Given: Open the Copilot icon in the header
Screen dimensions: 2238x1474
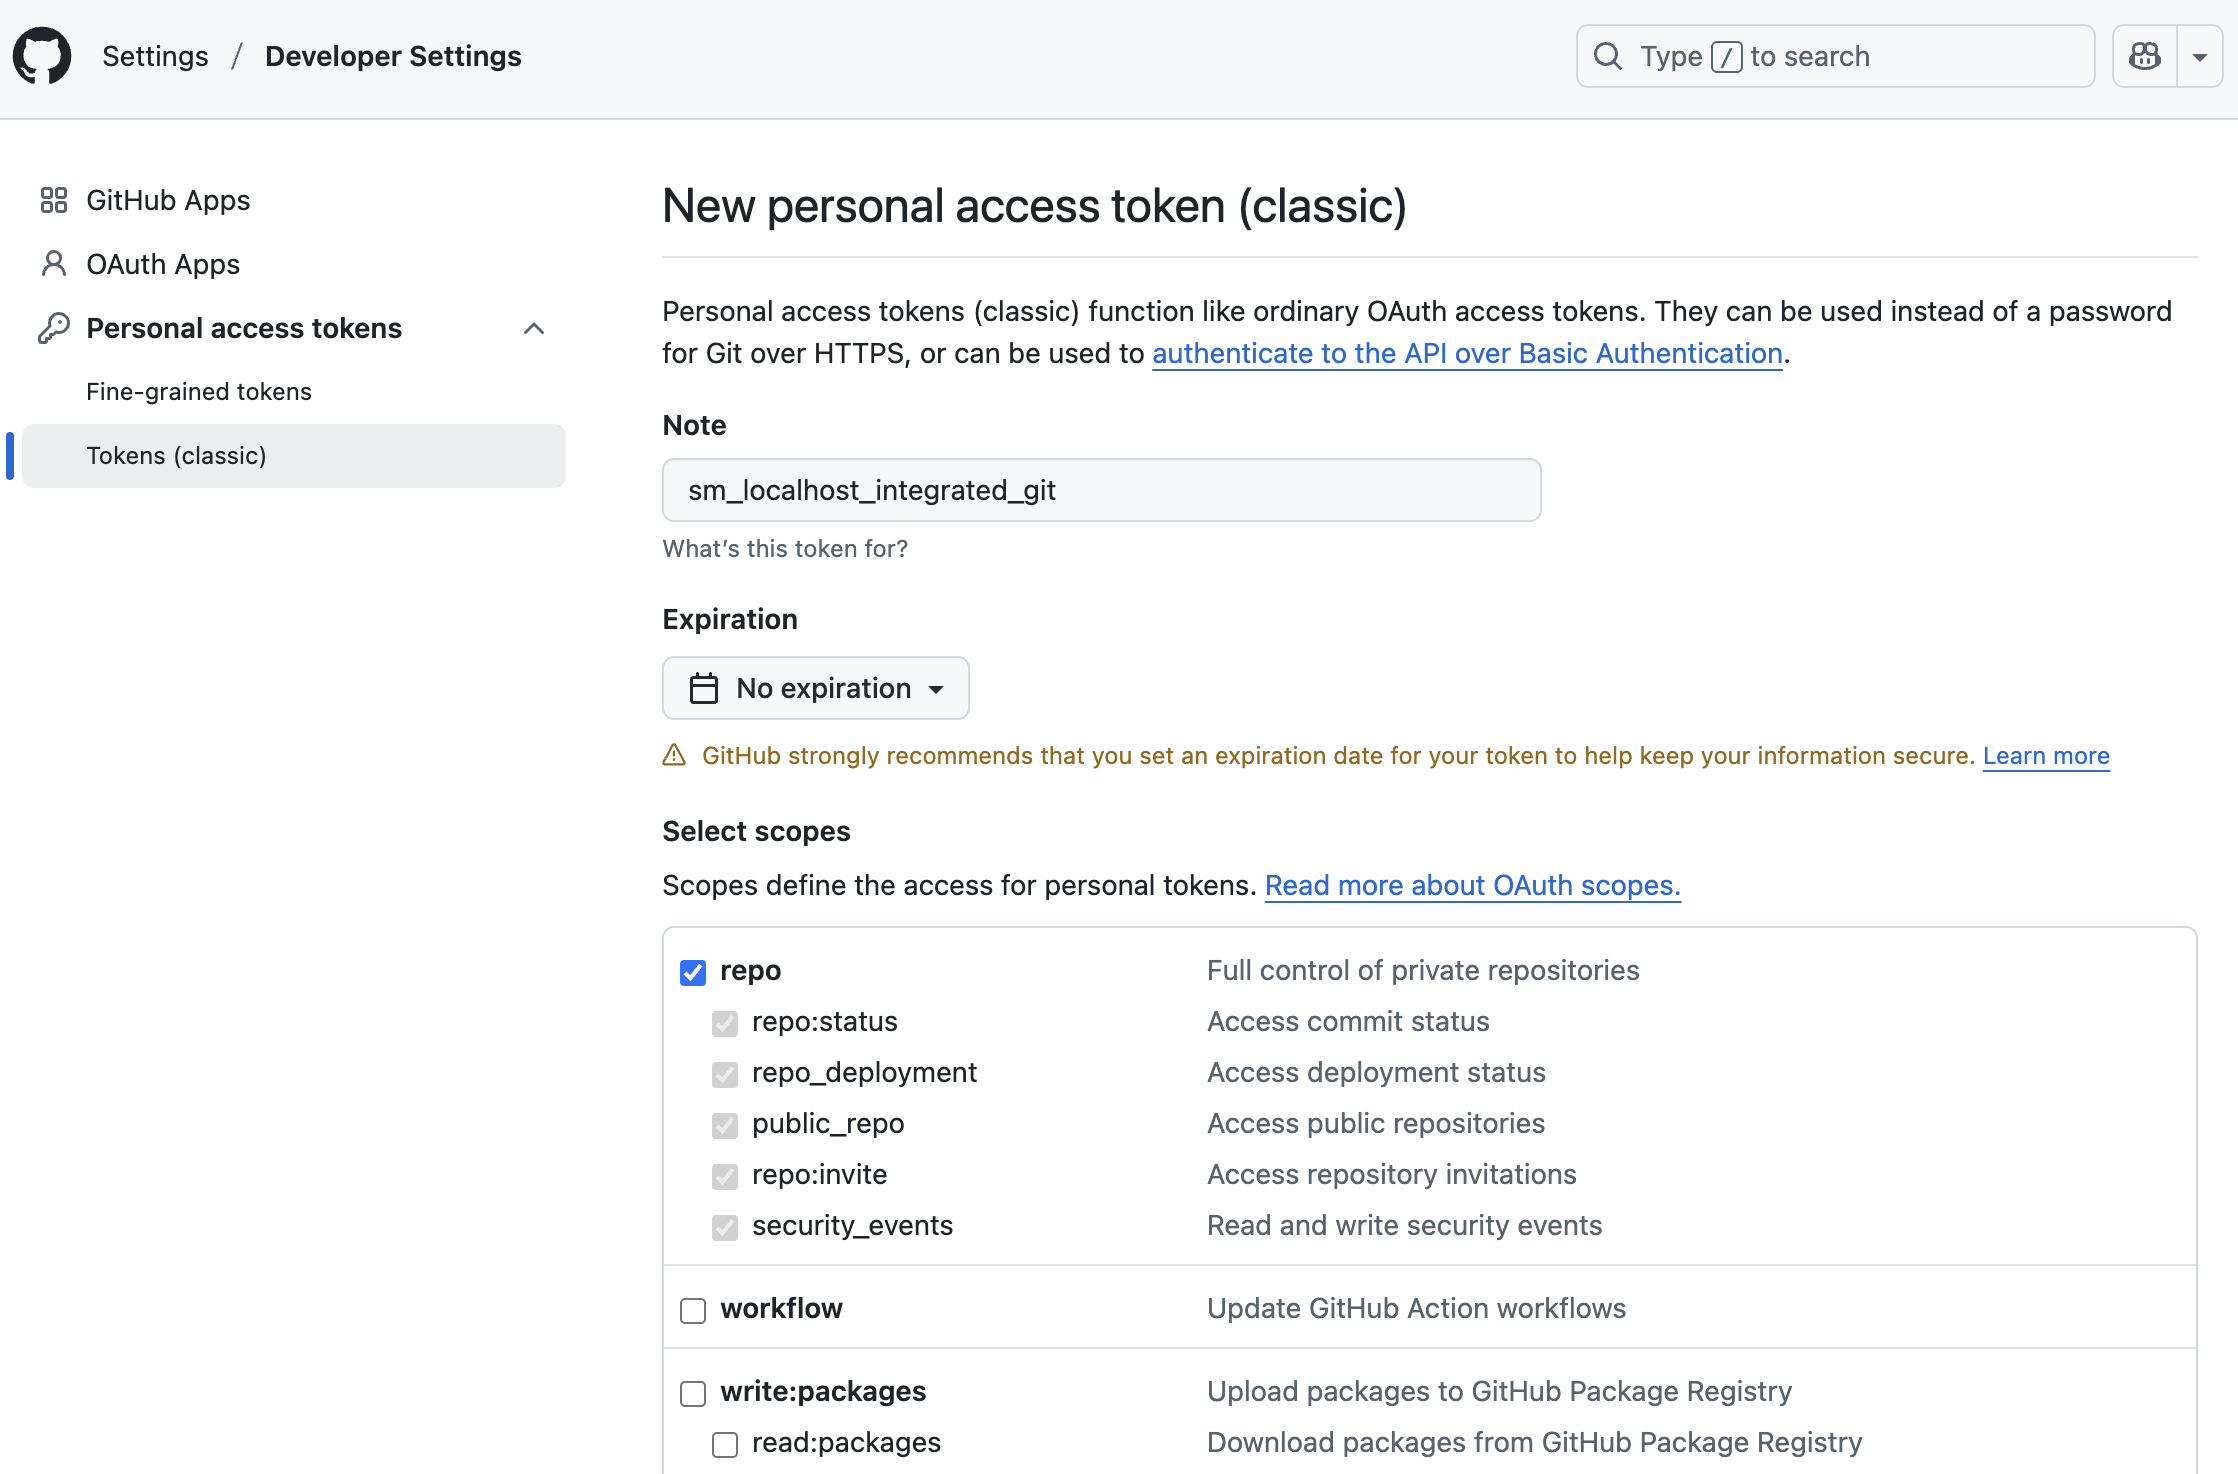Looking at the screenshot, I should (2144, 56).
